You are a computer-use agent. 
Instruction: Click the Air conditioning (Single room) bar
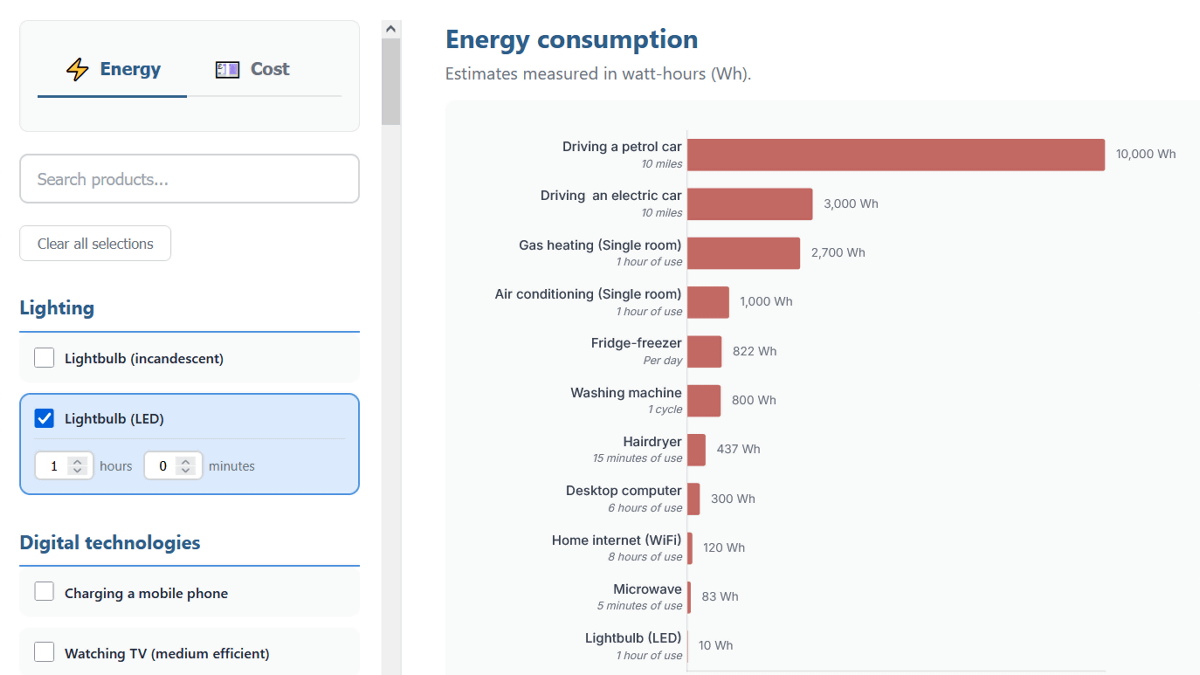coord(708,301)
